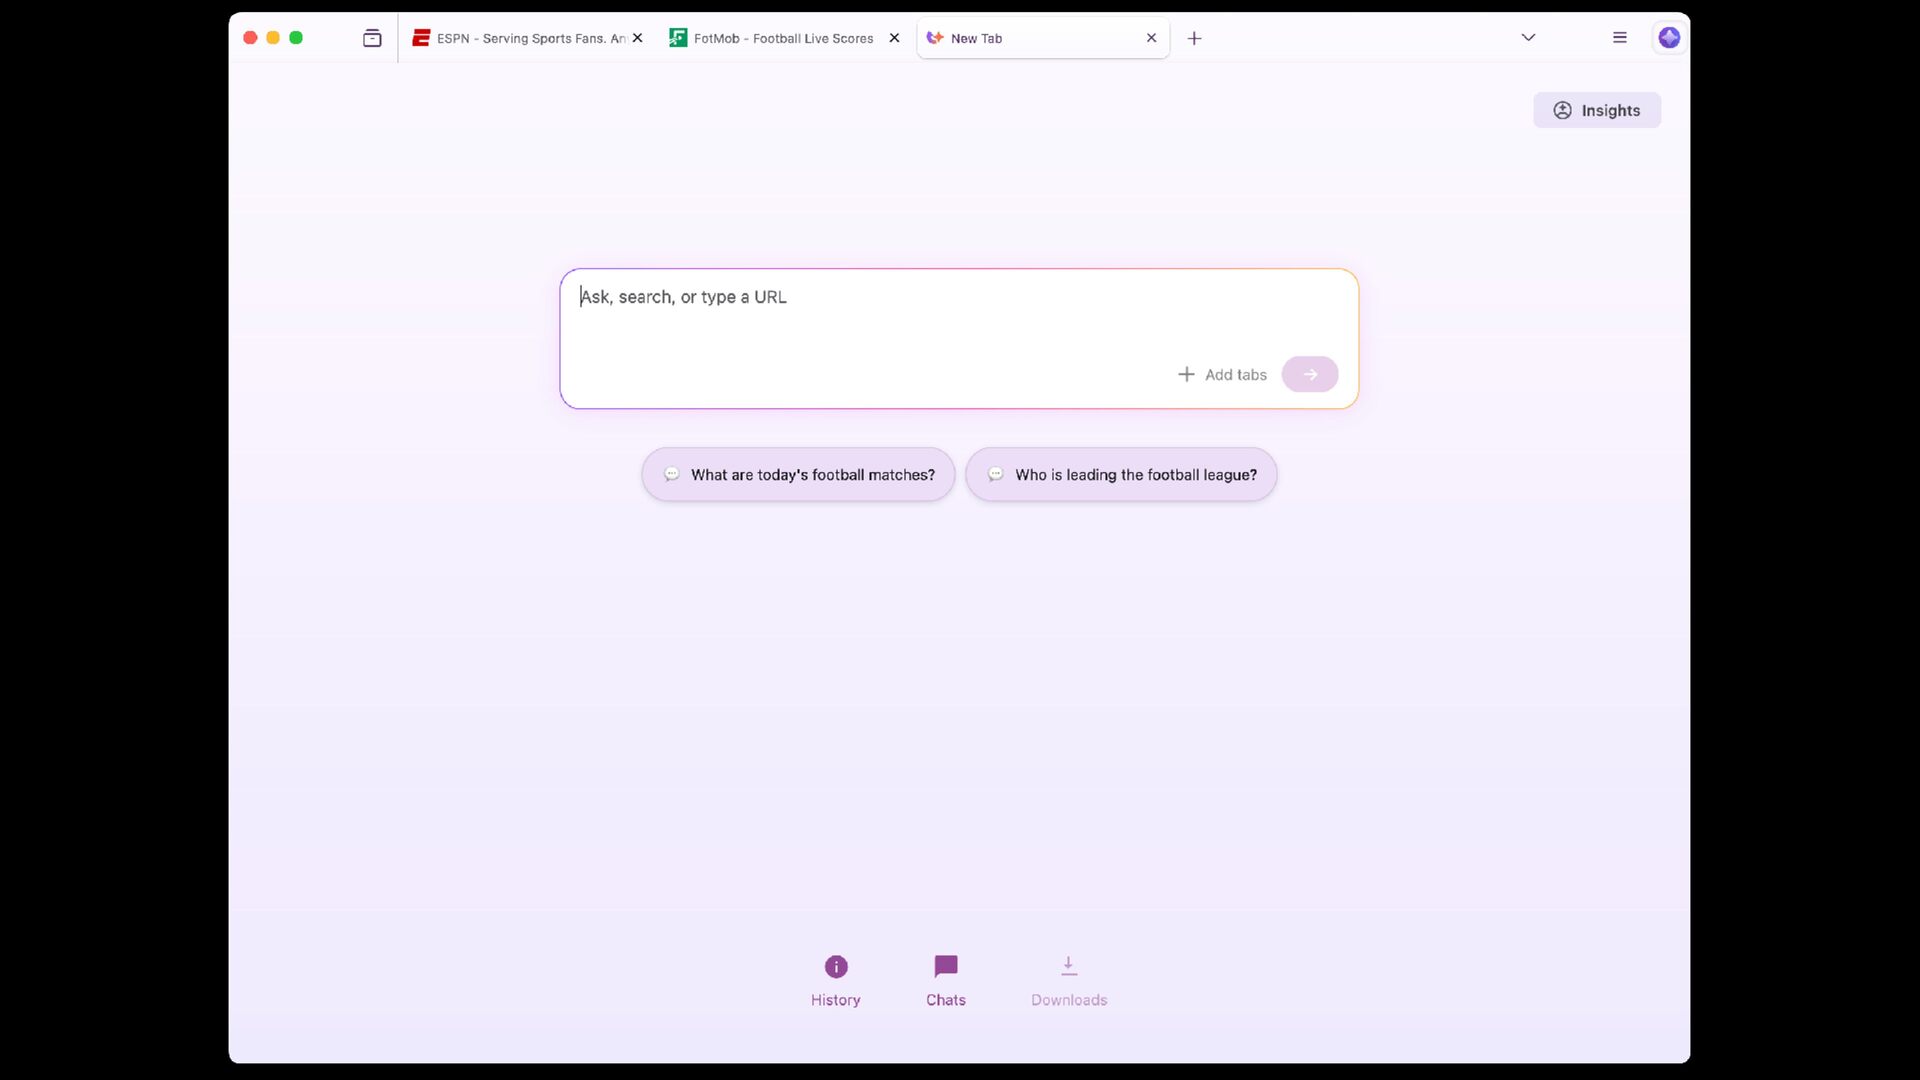Open a new tab with plus icon
The width and height of the screenshot is (1920, 1080).
[1194, 38]
